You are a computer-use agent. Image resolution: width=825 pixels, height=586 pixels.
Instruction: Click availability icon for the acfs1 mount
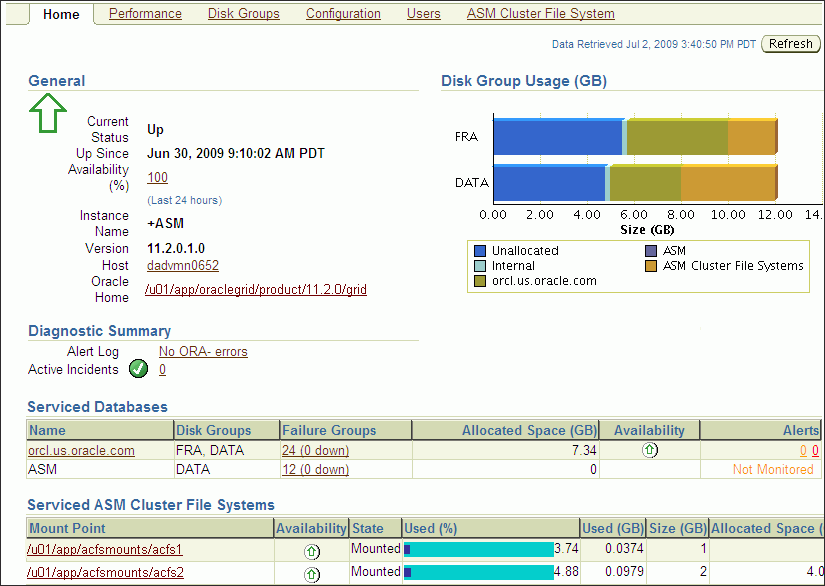311,550
